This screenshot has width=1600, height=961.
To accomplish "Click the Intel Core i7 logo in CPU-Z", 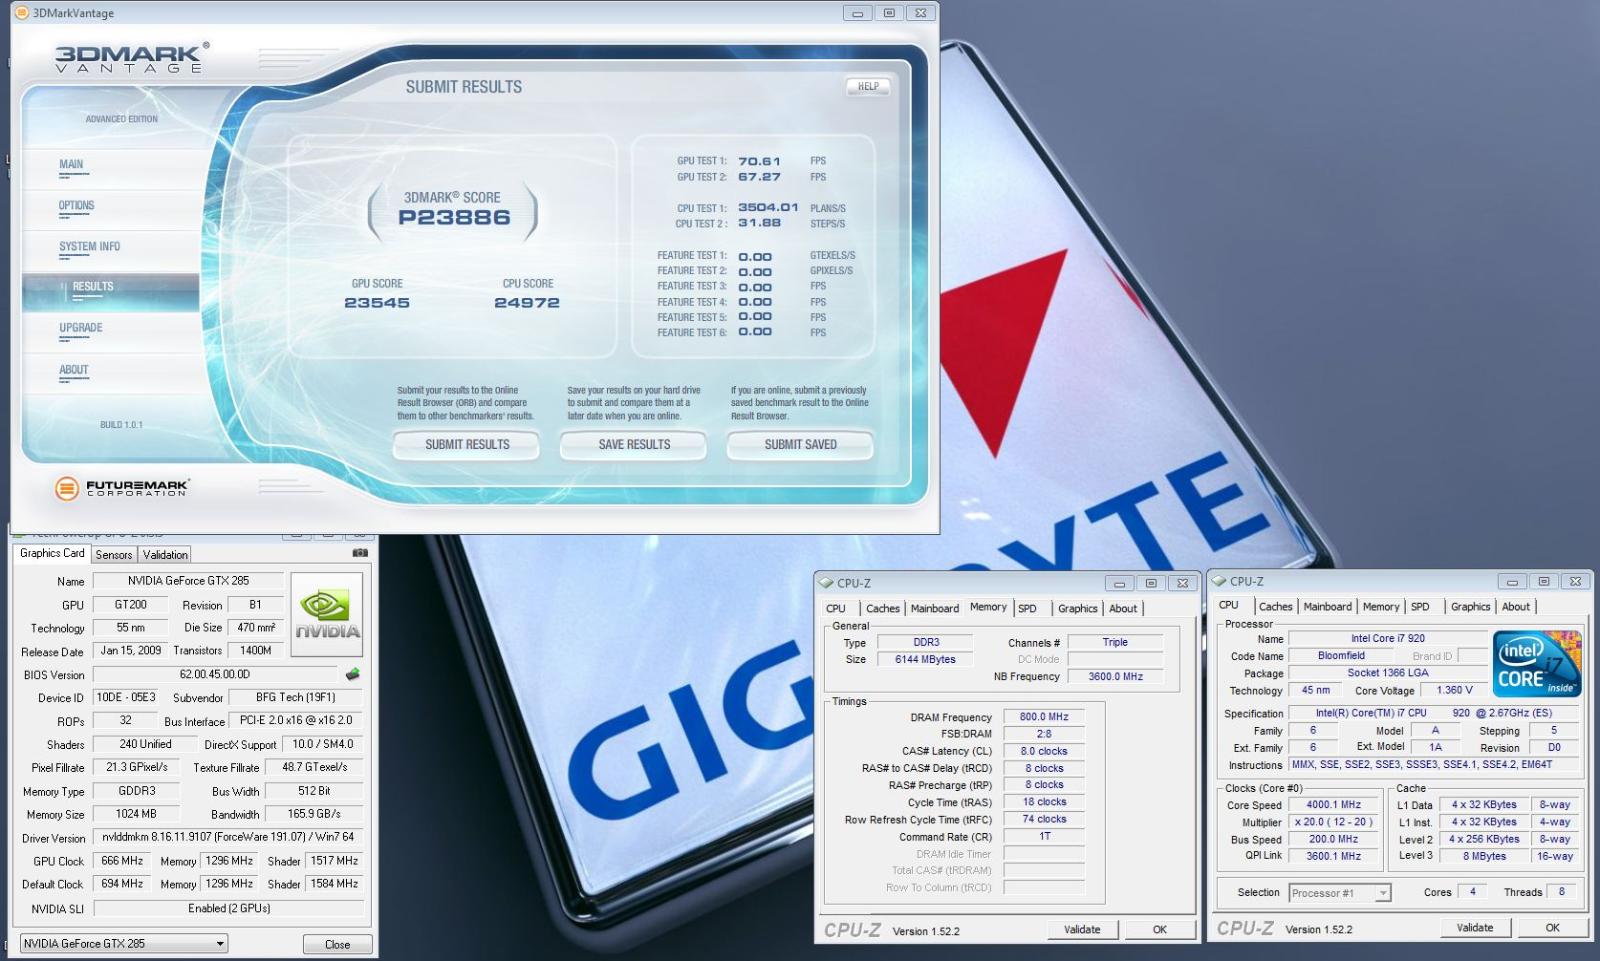I will click(x=1537, y=664).
